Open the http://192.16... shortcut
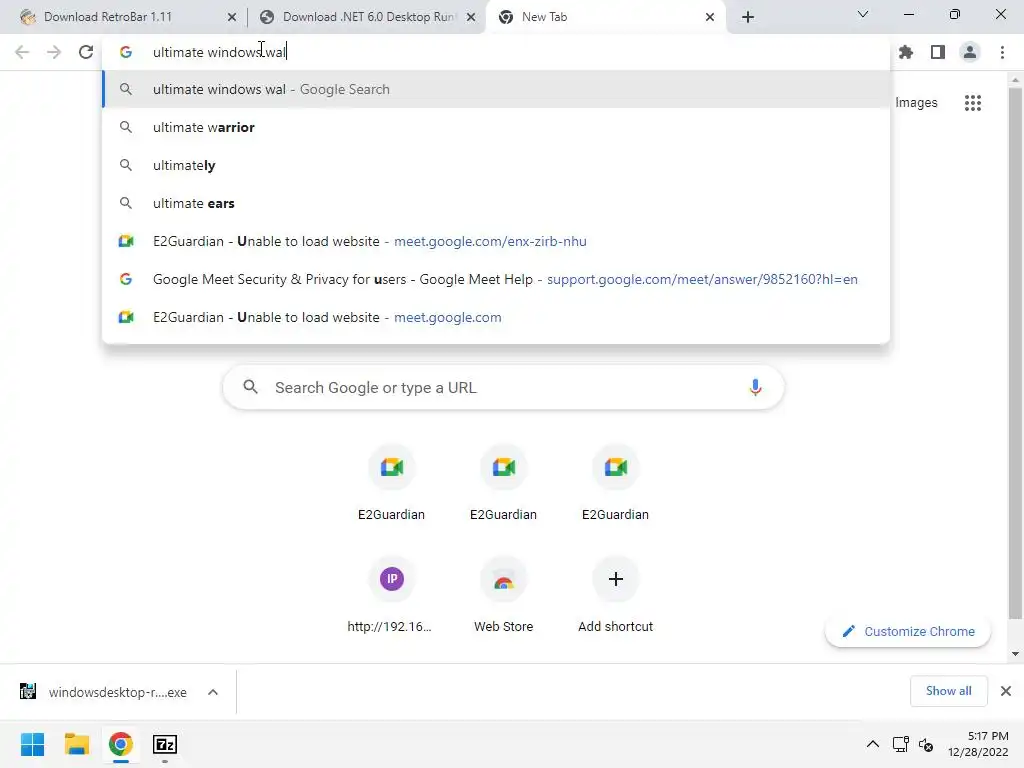Viewport: 1024px width, 768px height. 391,595
